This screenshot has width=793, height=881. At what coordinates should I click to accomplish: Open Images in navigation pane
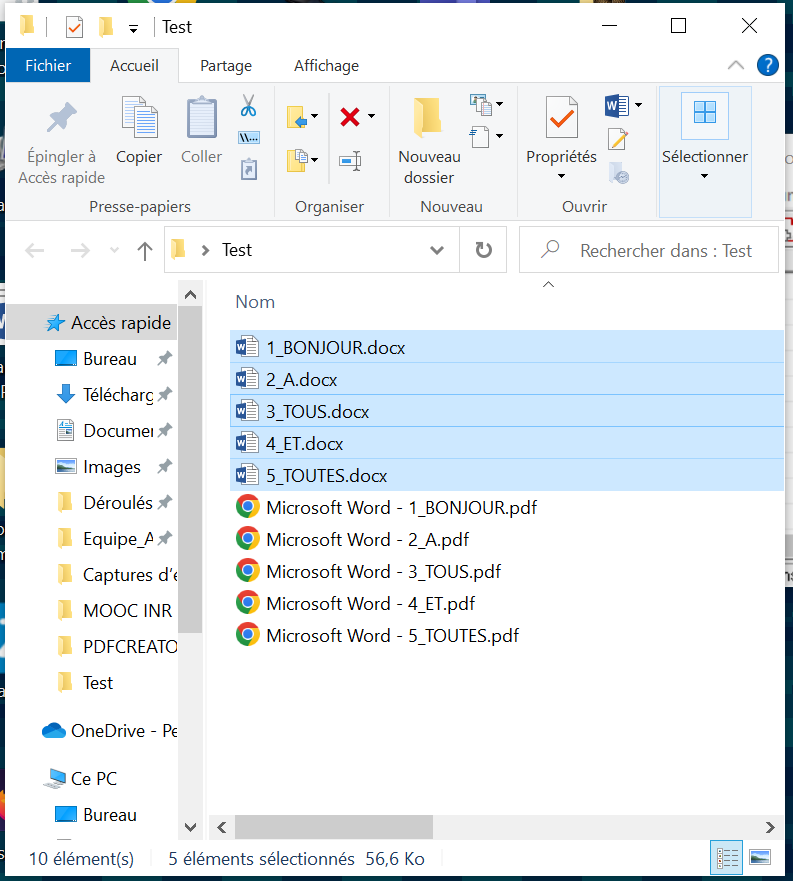[112, 466]
